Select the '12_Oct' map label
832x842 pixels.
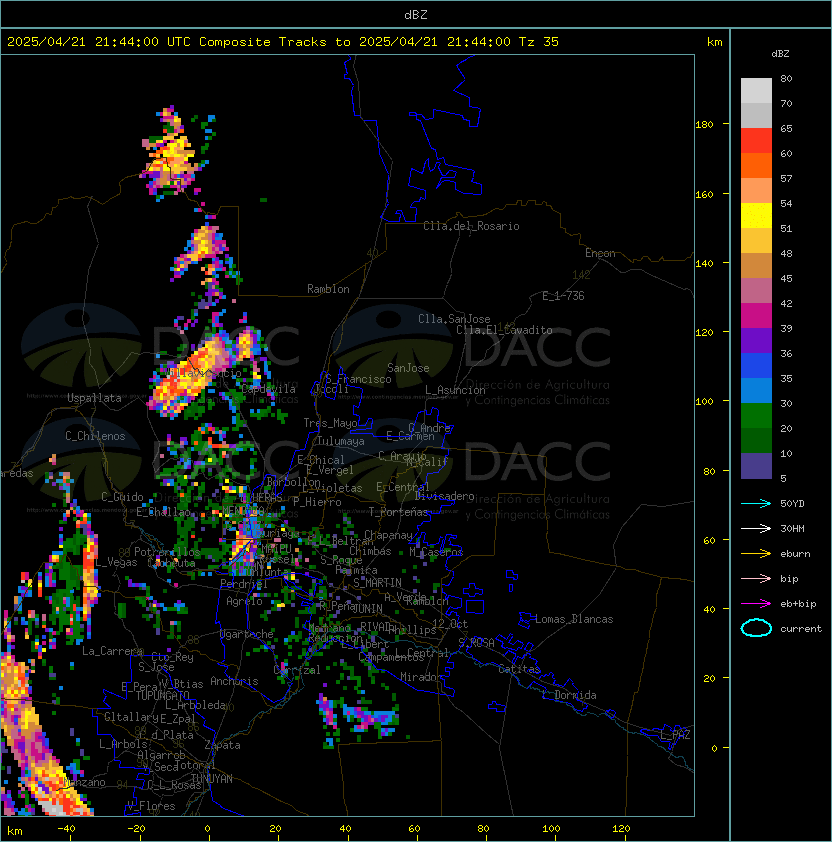(450, 624)
